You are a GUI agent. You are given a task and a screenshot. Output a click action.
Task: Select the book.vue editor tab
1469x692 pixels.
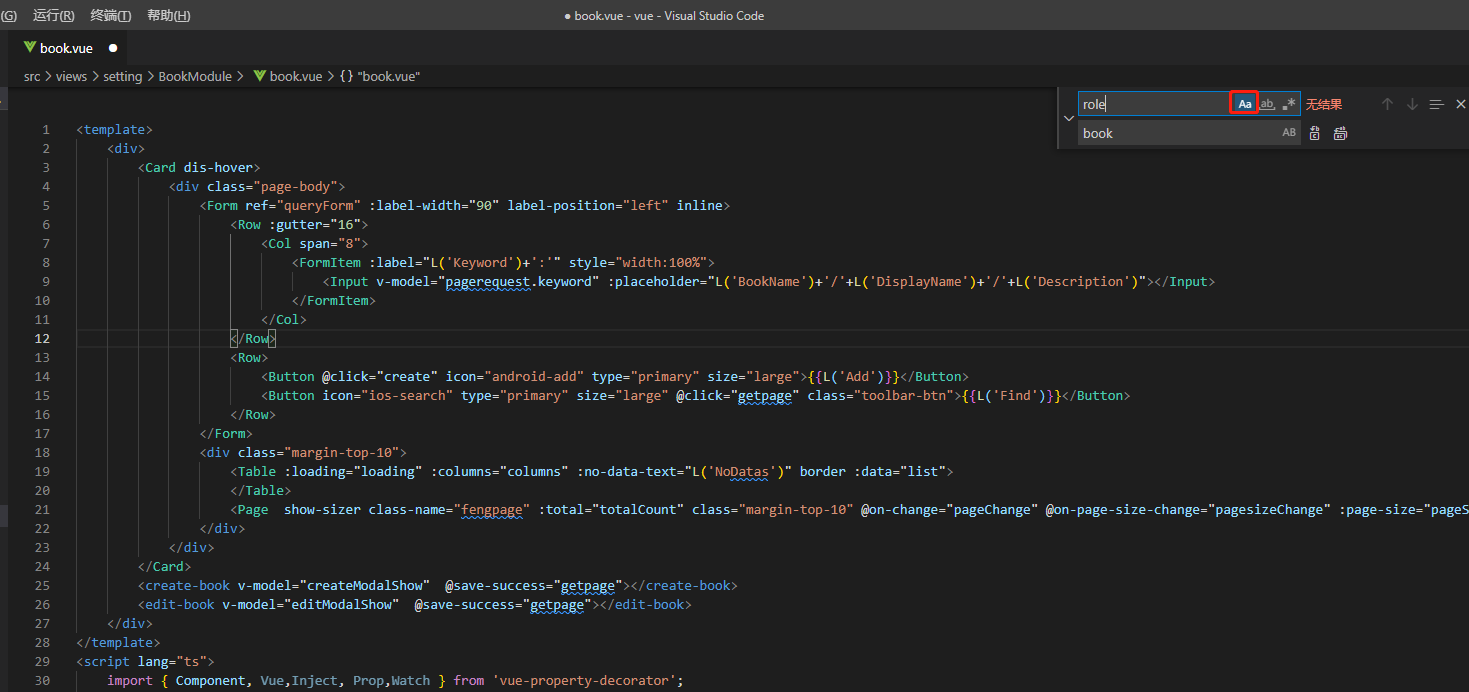tap(66, 48)
